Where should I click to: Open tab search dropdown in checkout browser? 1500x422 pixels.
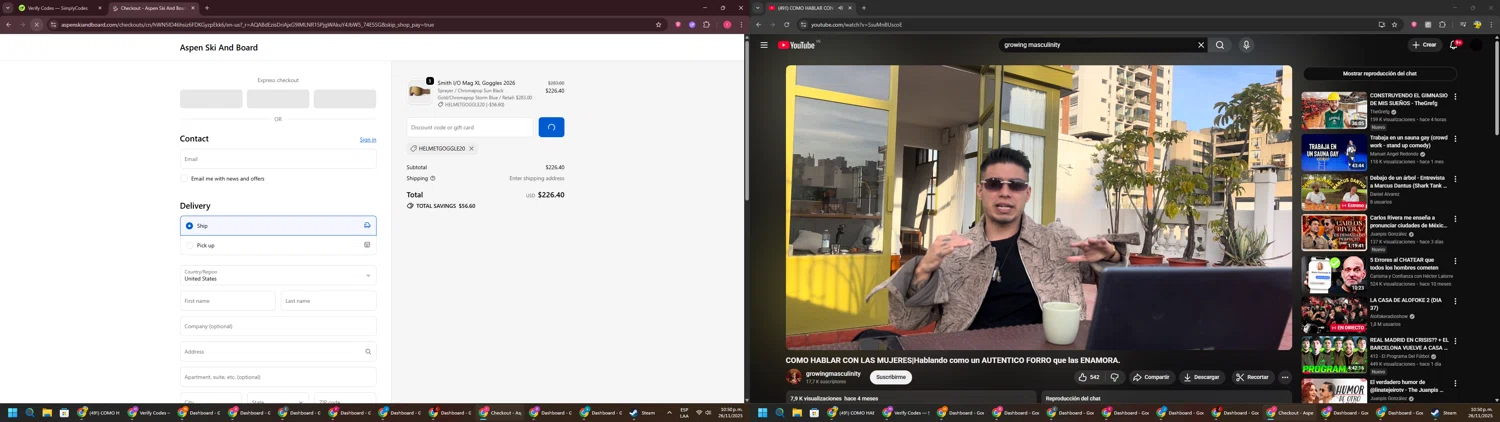8,8
